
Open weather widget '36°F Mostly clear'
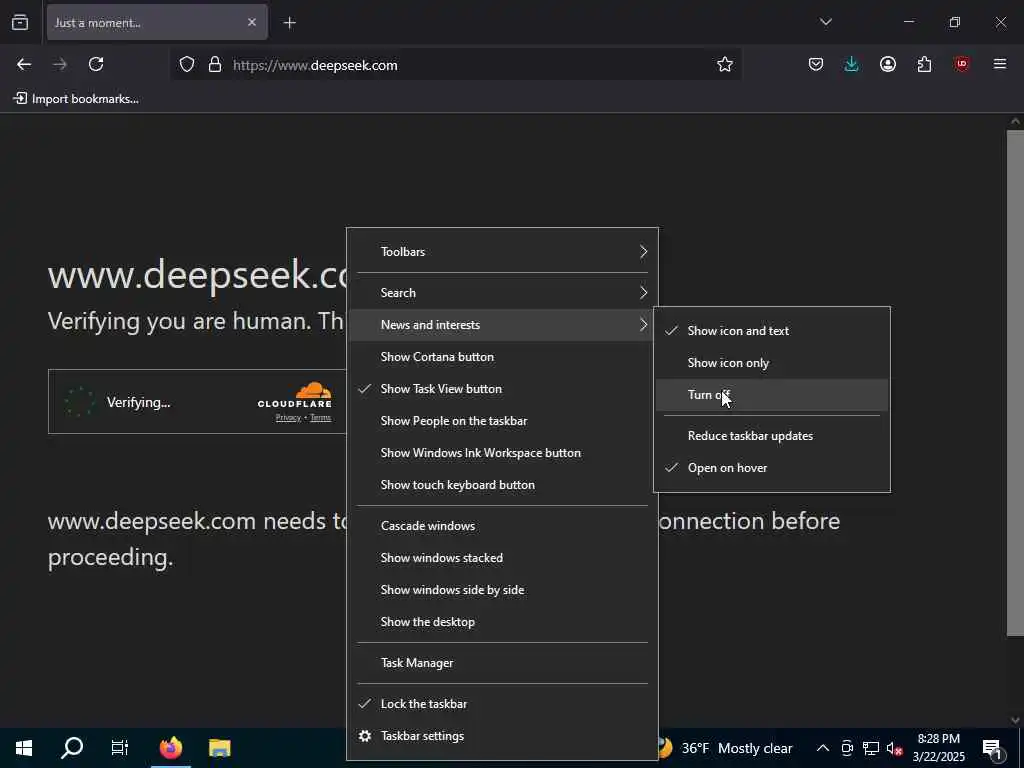[726, 748]
